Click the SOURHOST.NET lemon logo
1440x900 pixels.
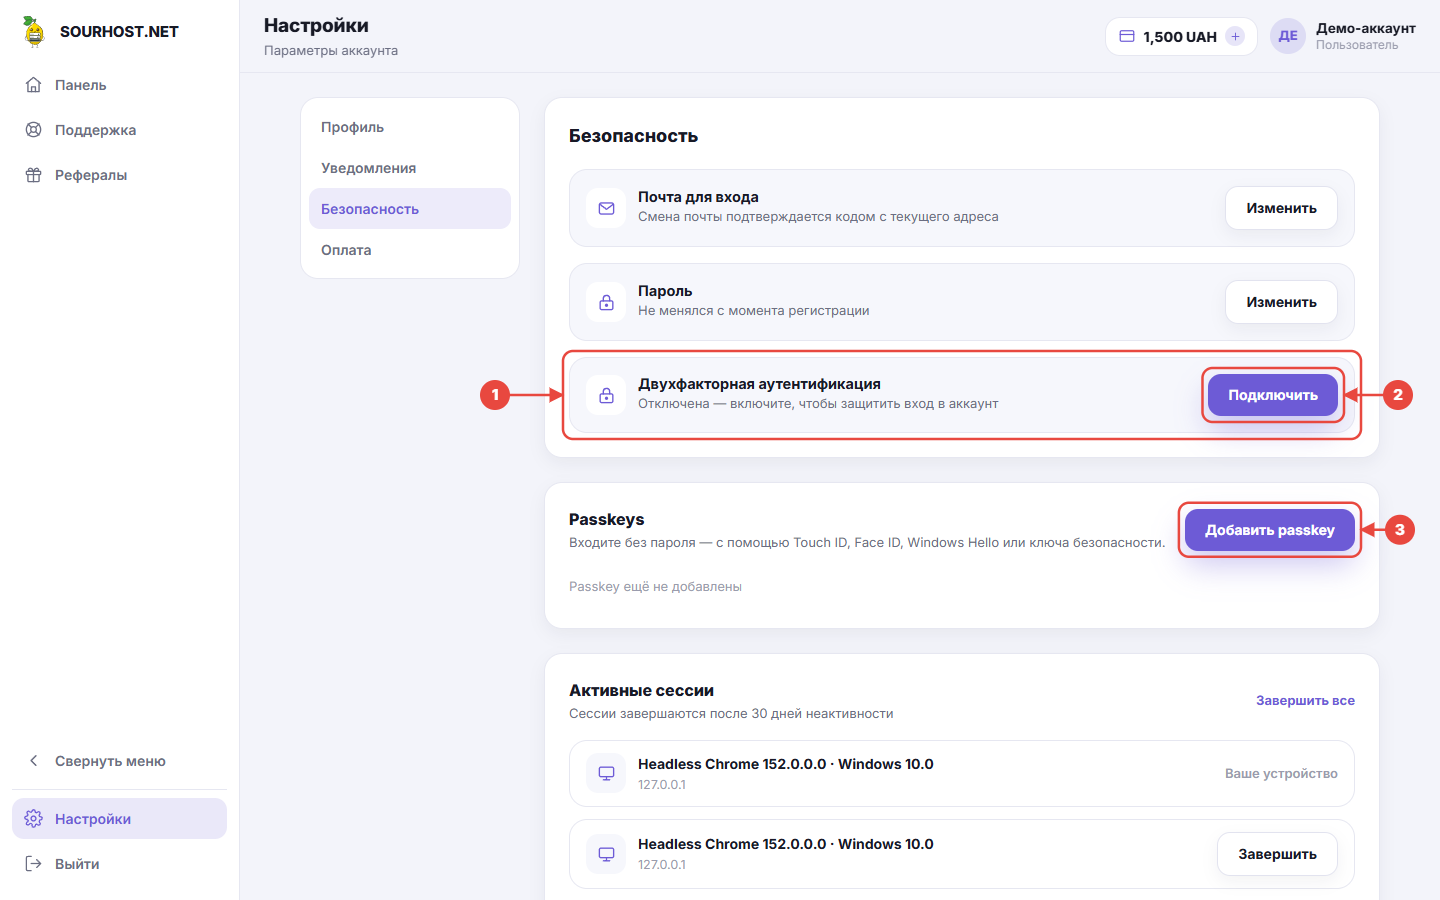pyautogui.click(x=35, y=32)
